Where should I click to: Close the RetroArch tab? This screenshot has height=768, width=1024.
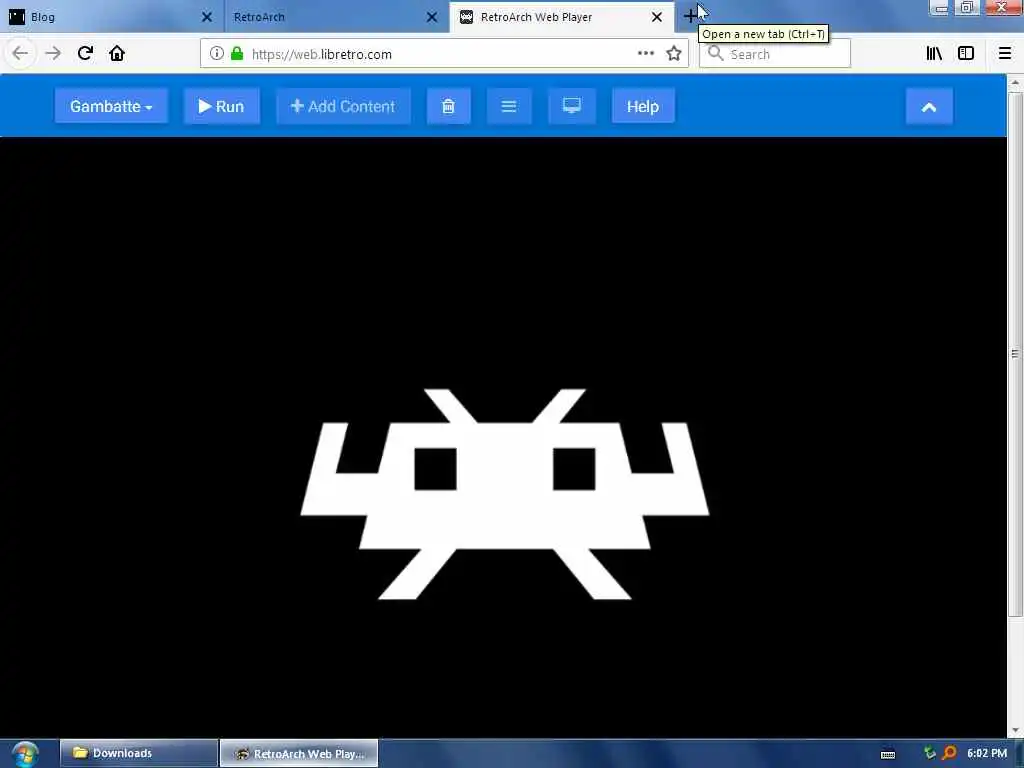click(x=432, y=17)
